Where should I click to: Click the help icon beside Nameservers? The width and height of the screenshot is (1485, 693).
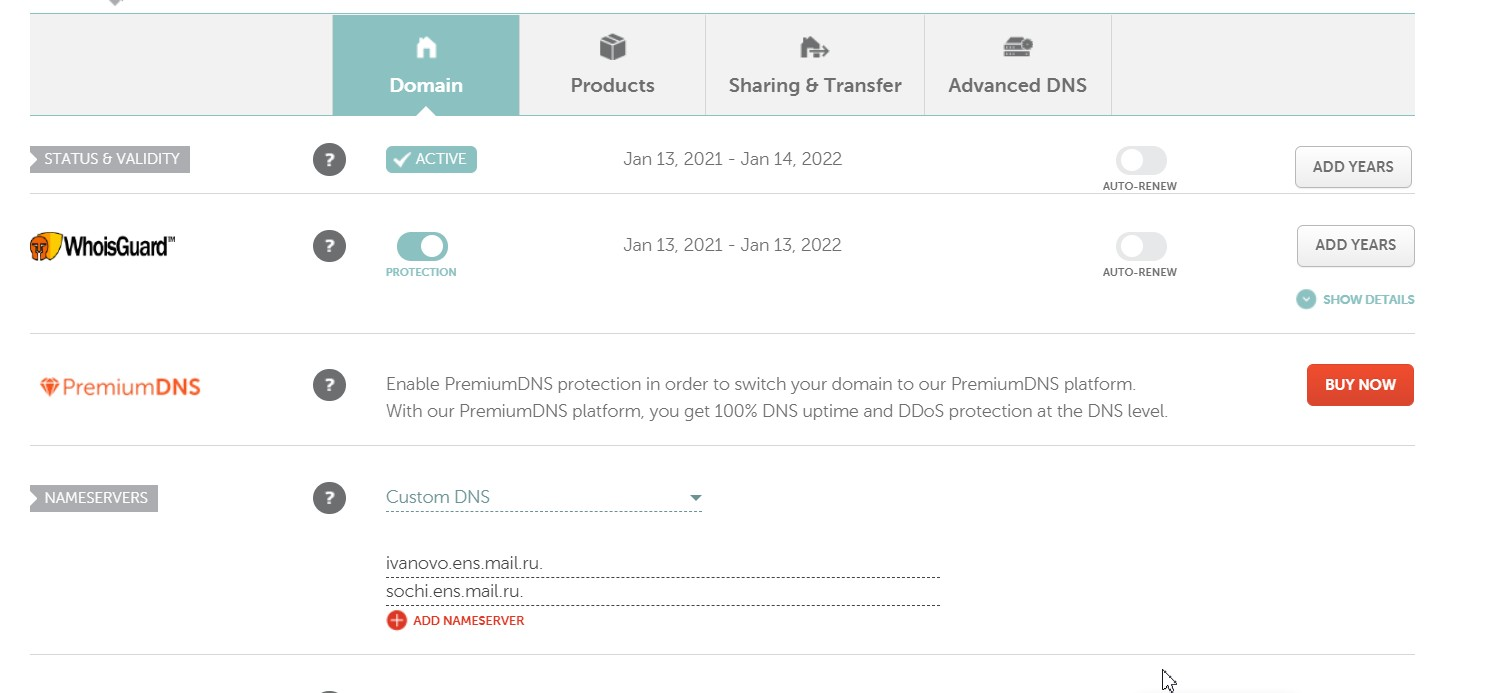(x=329, y=498)
